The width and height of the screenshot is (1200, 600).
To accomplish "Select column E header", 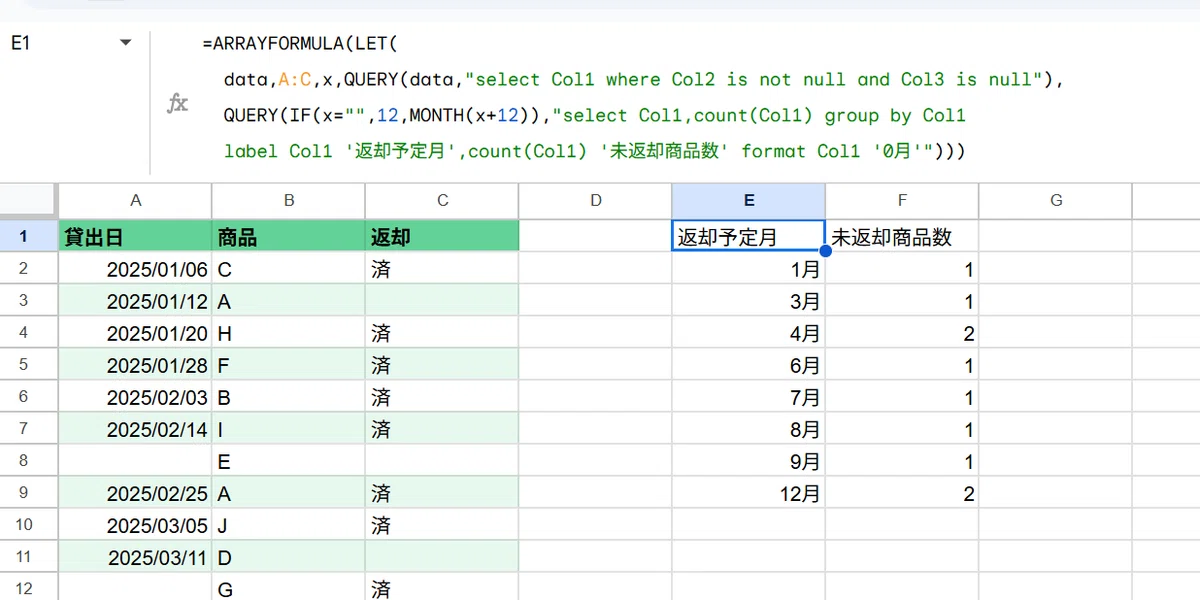I will click(749, 200).
